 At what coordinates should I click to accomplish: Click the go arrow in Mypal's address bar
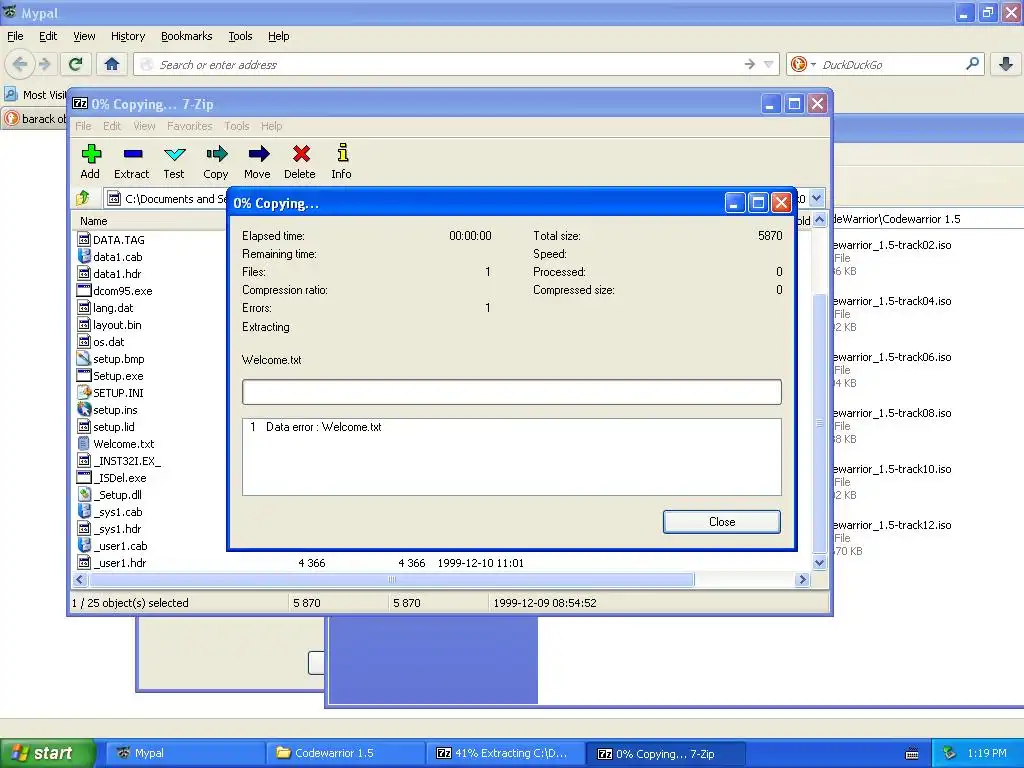click(x=750, y=64)
